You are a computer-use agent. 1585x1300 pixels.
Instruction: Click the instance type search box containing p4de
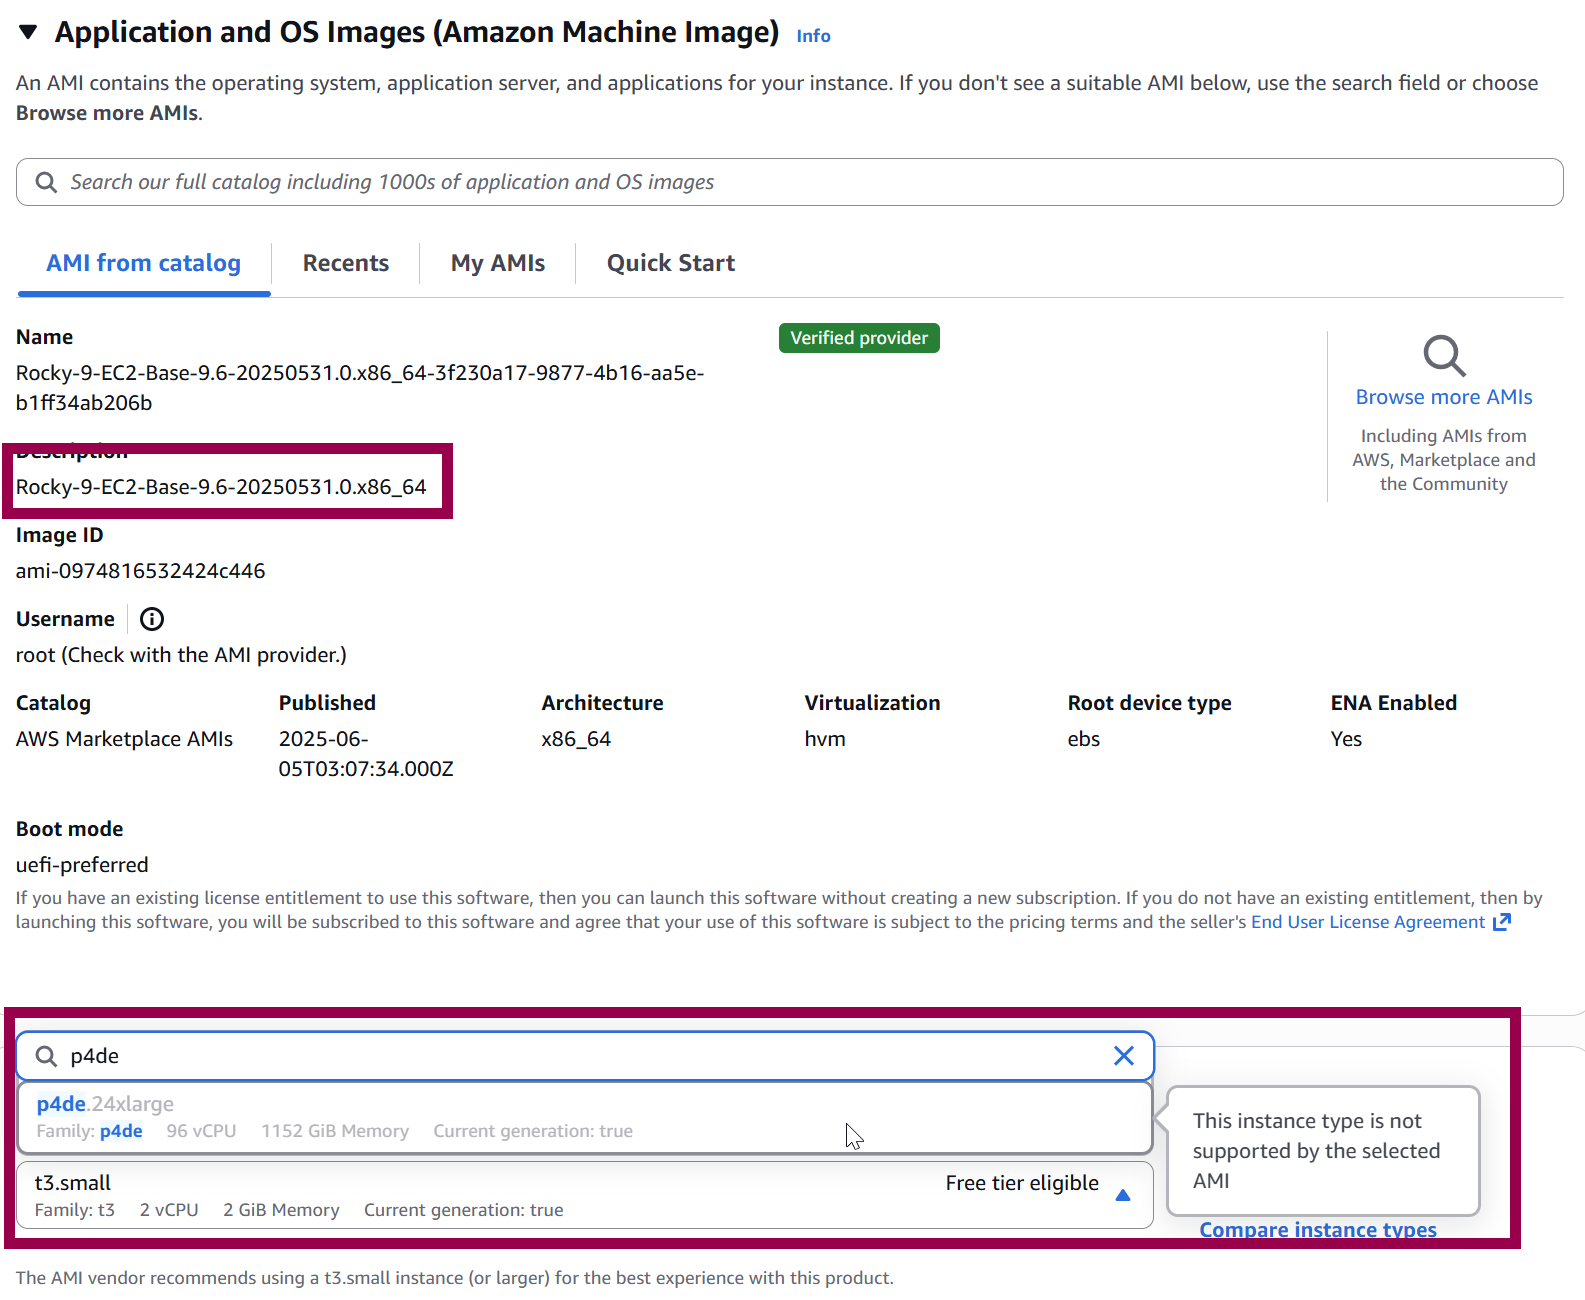pyautogui.click(x=580, y=1056)
